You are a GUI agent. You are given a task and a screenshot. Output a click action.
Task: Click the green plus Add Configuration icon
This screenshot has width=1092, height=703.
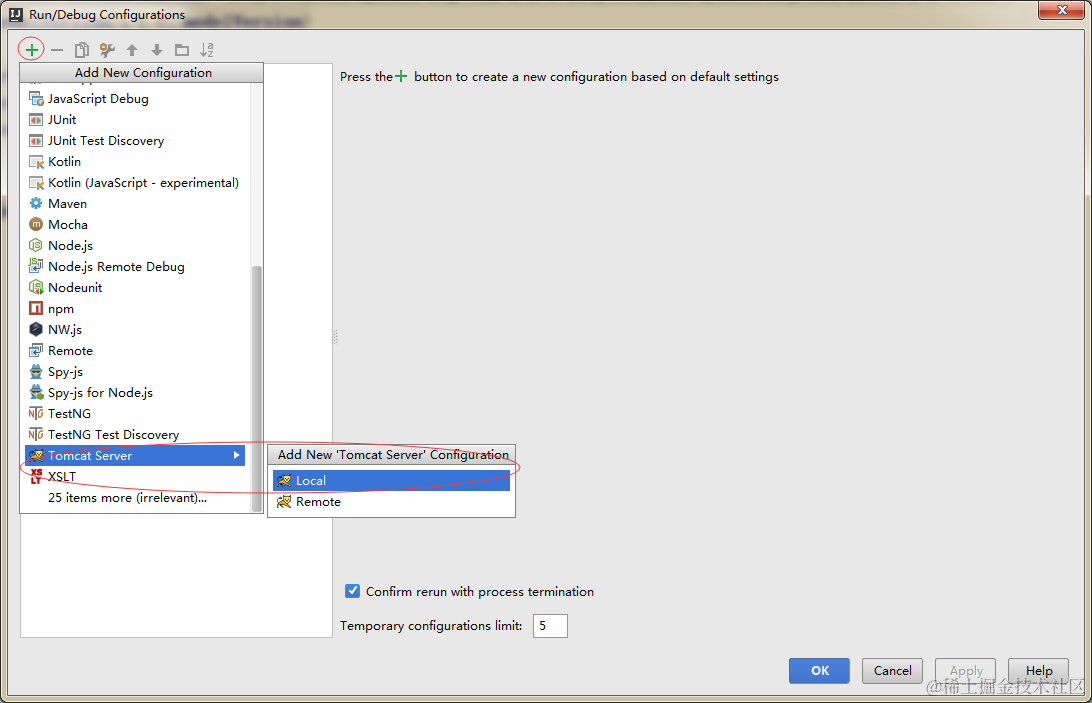click(31, 49)
